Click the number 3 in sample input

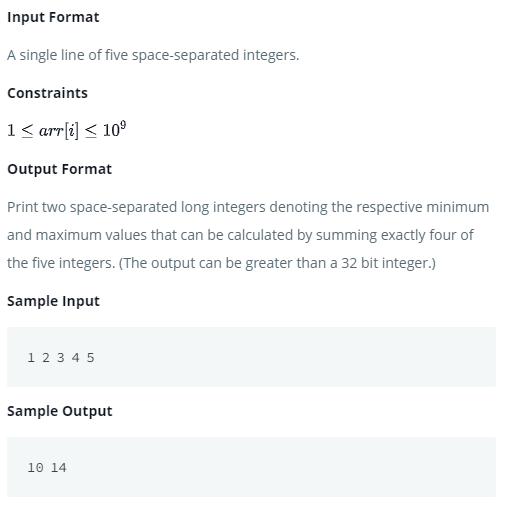point(60,358)
